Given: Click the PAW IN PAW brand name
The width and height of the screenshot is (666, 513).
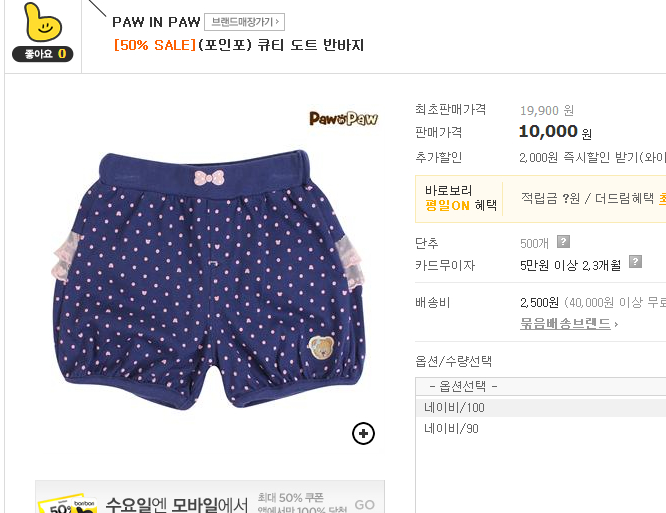Looking at the screenshot, I should pyautogui.click(x=156, y=22).
